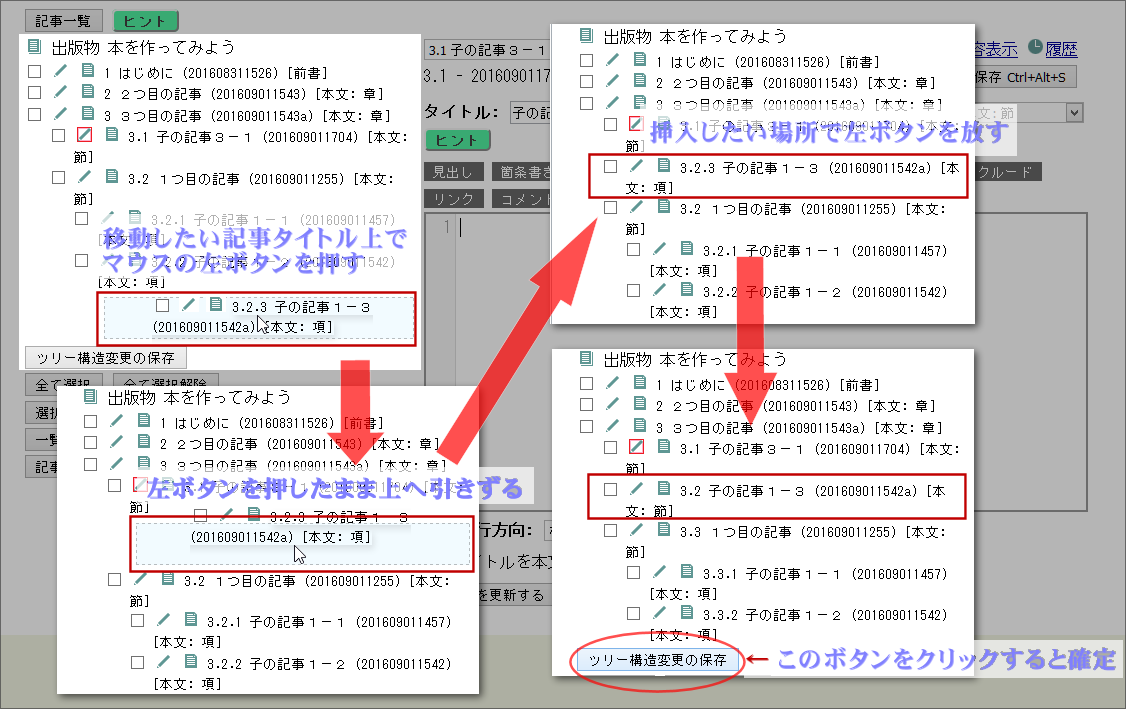Click pencil icon for 1 はじめに in lower-left tree panel
This screenshot has width=1126, height=709.
click(x=116, y=420)
